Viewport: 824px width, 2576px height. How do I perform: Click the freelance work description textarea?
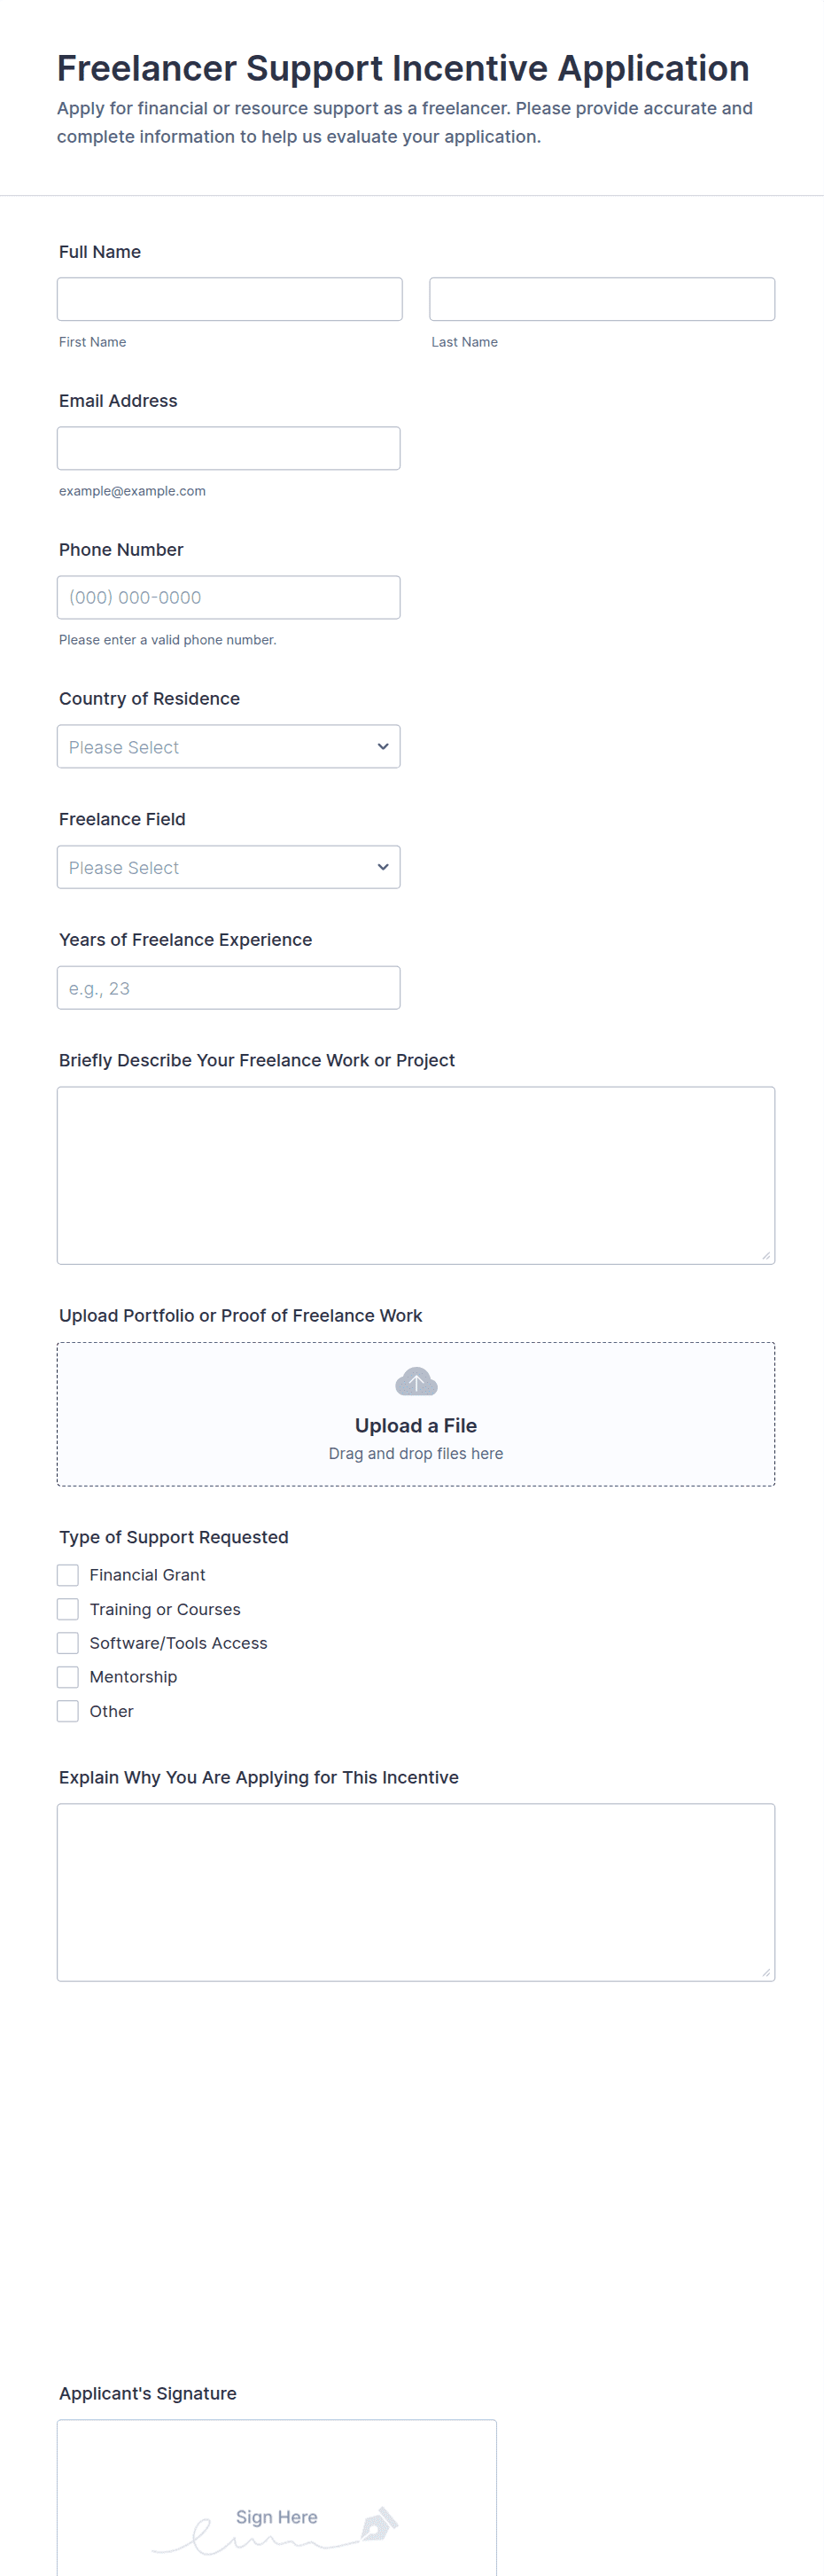pos(416,1176)
